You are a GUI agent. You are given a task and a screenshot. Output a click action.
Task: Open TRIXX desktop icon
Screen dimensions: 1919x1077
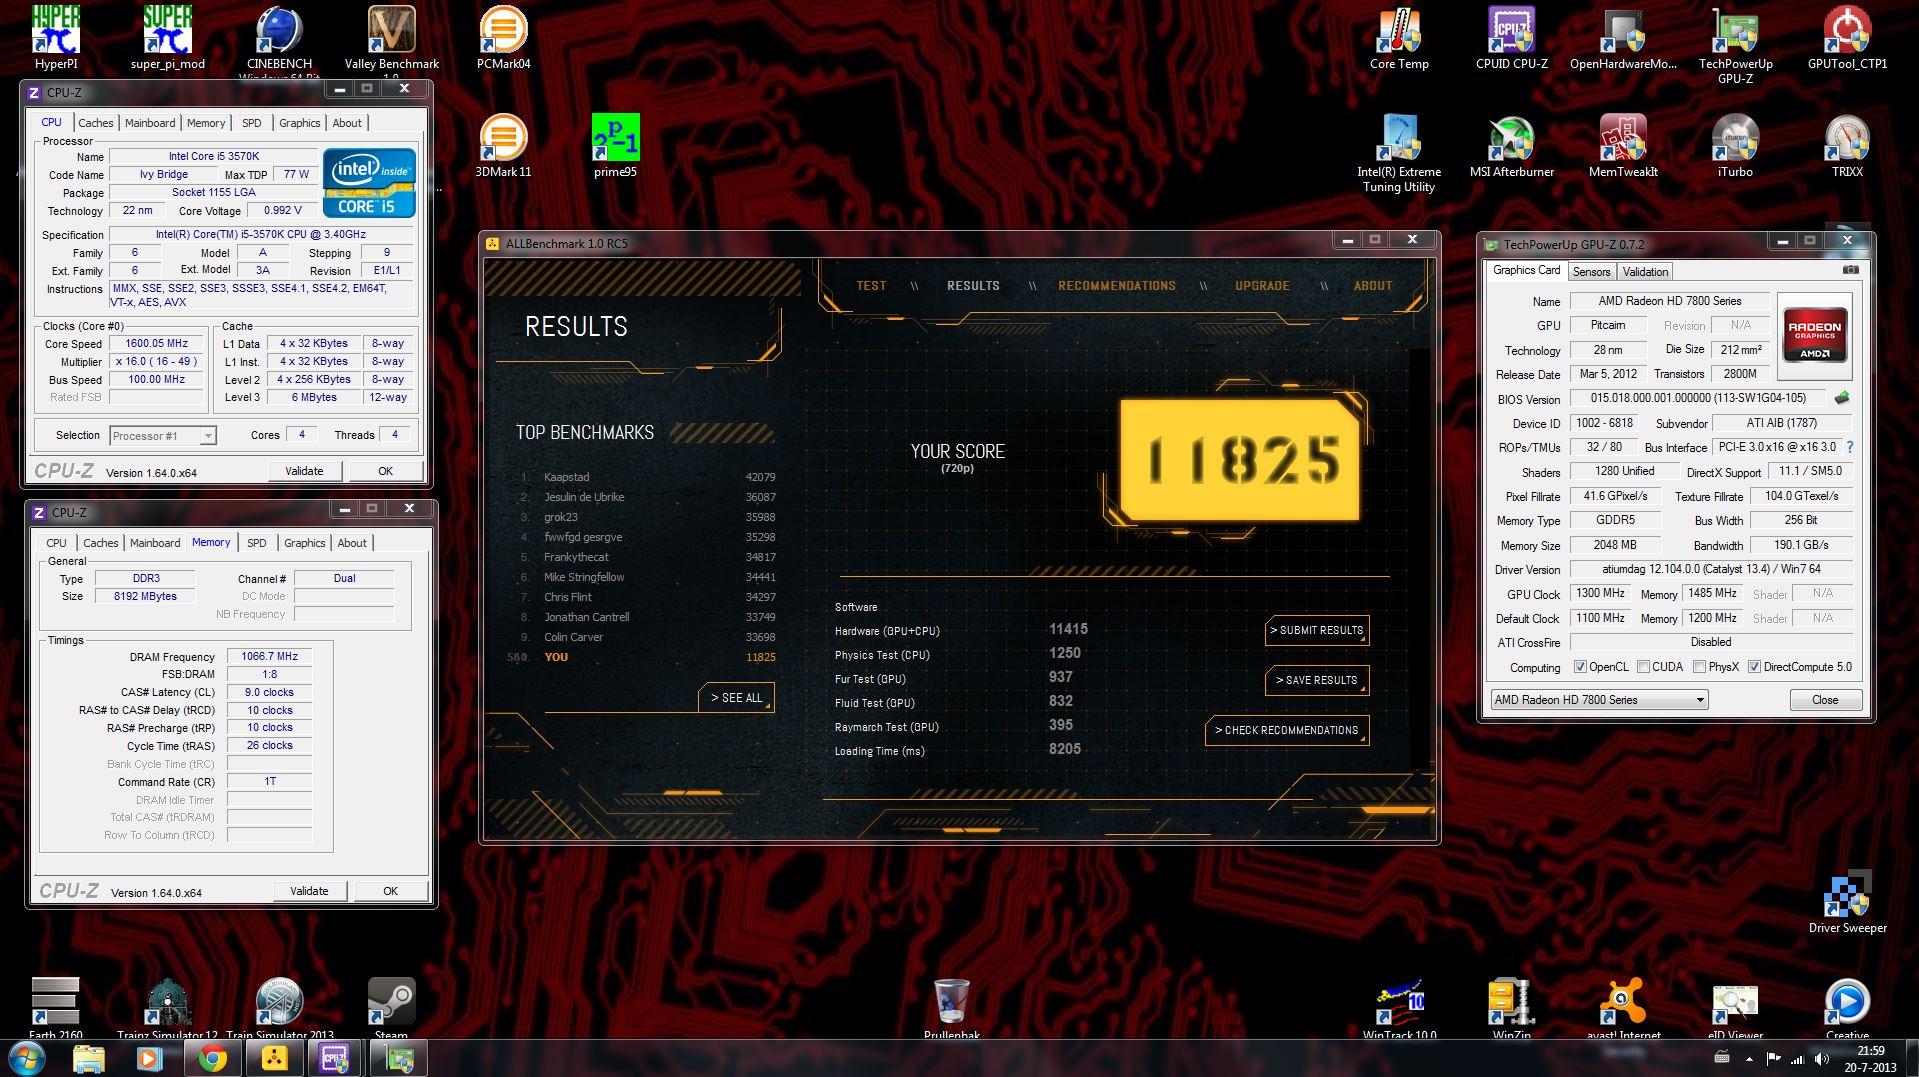click(x=1847, y=146)
